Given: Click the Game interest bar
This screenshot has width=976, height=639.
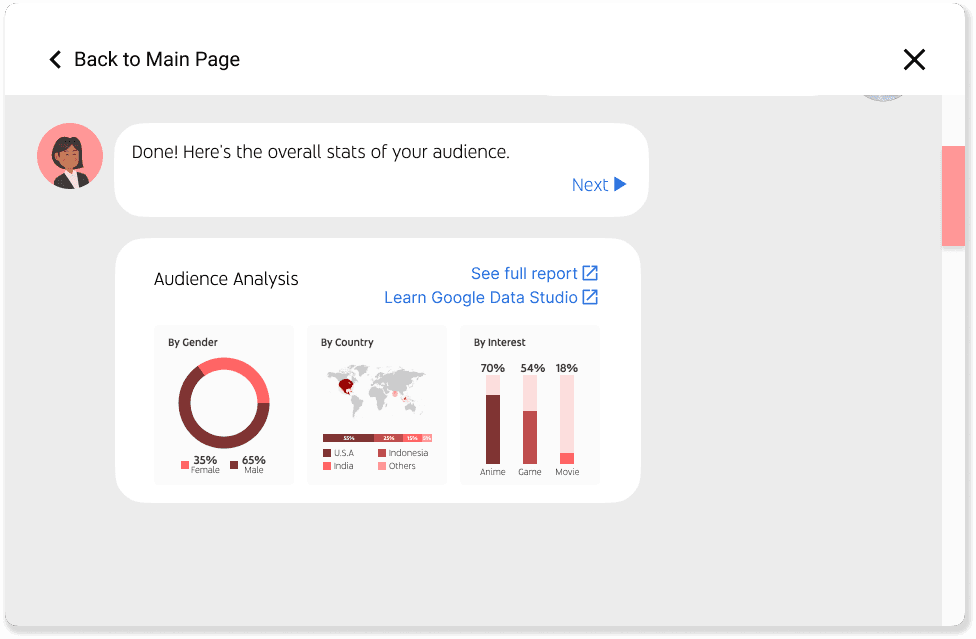Looking at the screenshot, I should [530, 419].
